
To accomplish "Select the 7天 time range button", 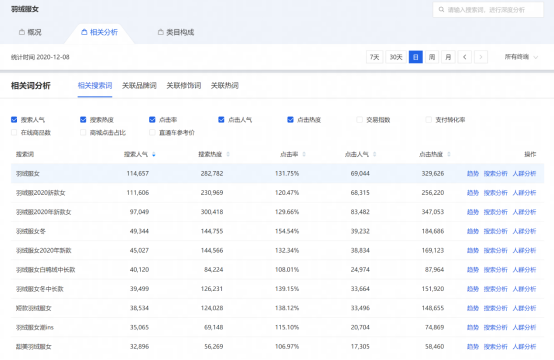I will pos(375,57).
